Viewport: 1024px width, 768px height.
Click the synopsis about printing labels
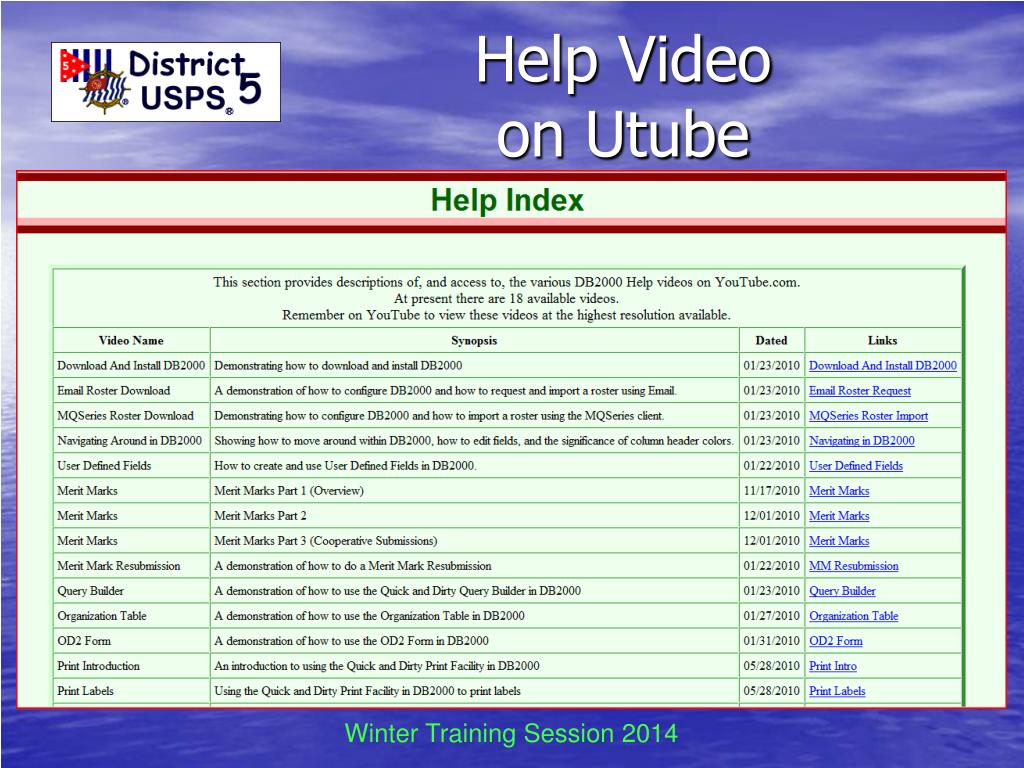tap(368, 691)
